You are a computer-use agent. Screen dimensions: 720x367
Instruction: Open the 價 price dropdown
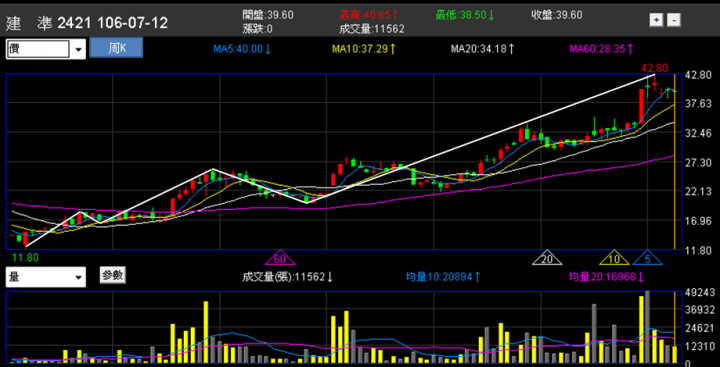[45, 49]
